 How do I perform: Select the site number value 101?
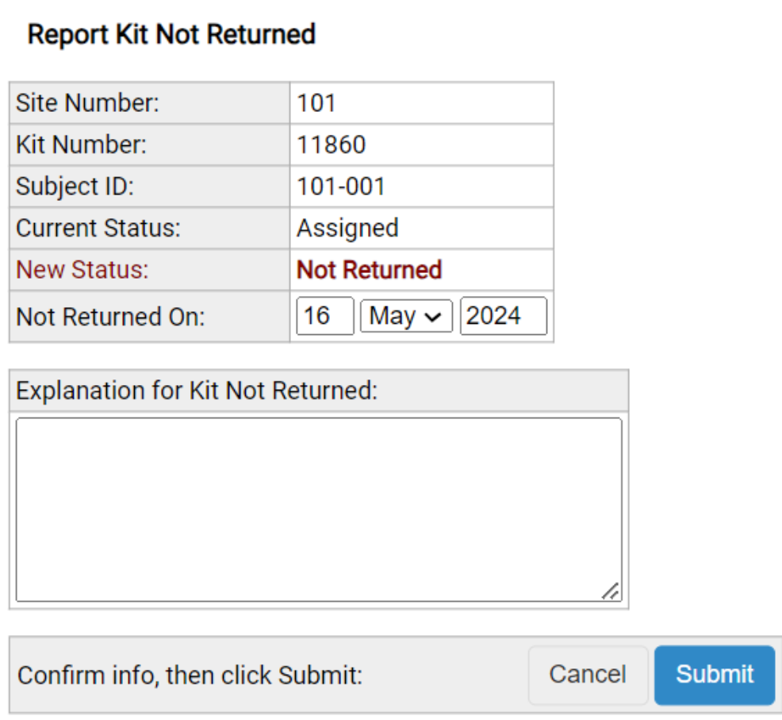316,103
